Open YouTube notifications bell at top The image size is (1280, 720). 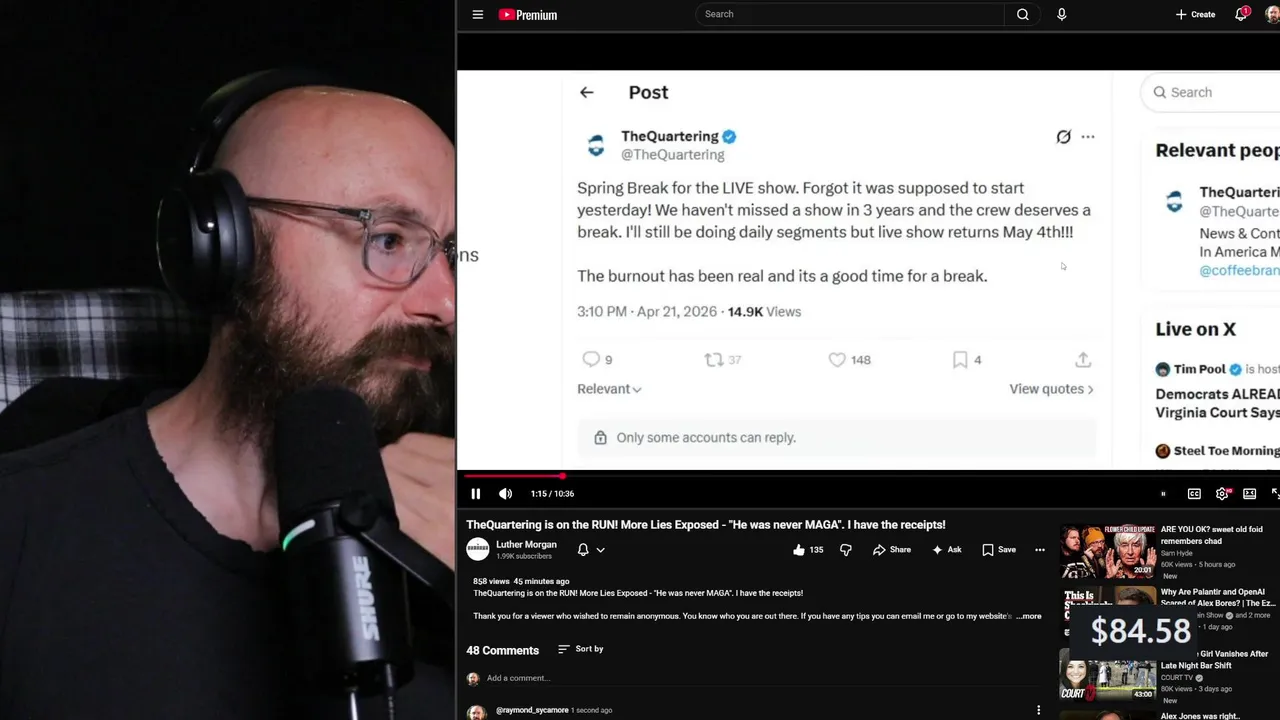click(1241, 14)
